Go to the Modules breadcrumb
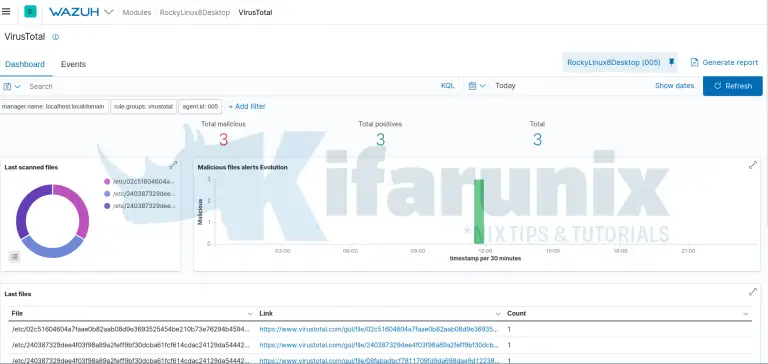Viewport: 768px width, 364px height. pos(137,13)
